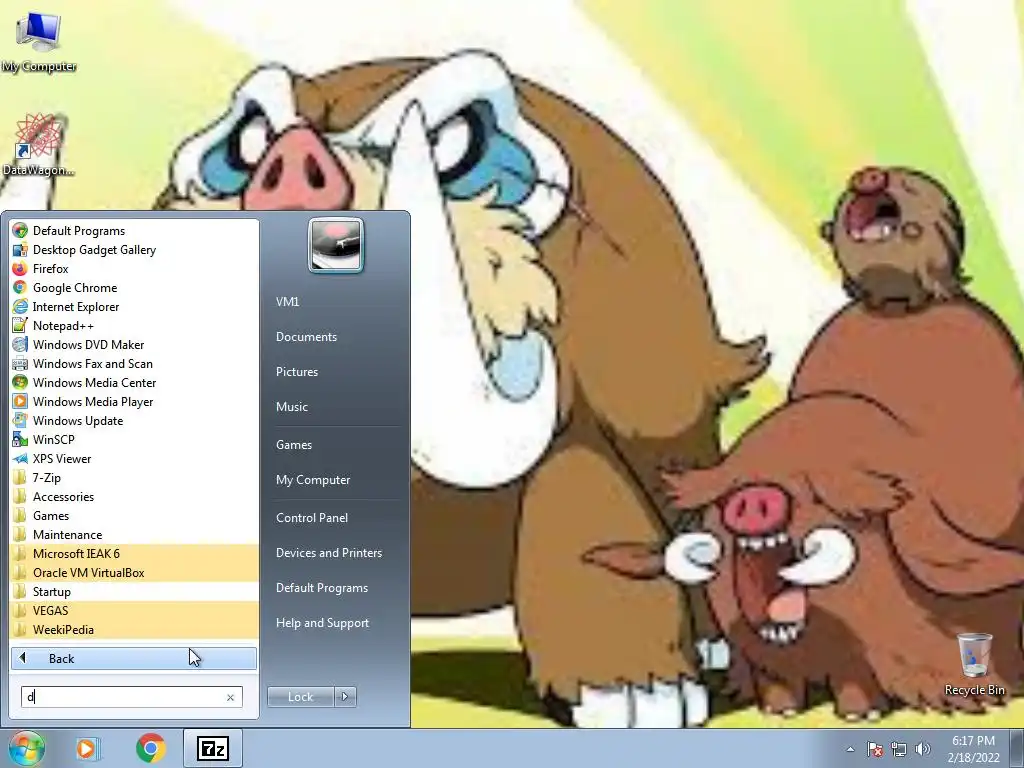Open the shutdown options arrow next to Lock
1024x768 pixels.
(345, 697)
